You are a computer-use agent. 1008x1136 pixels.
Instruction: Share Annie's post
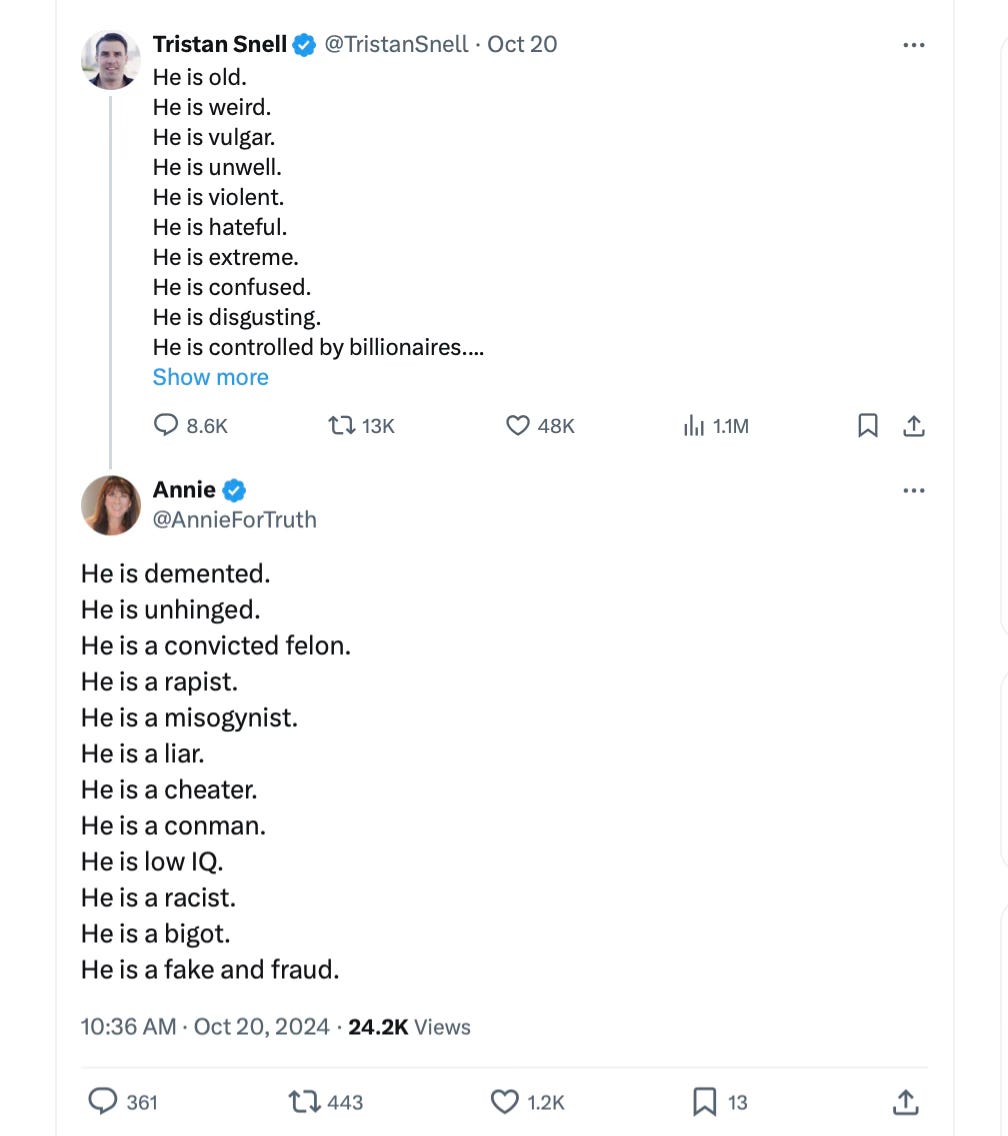pyautogui.click(x=904, y=1102)
